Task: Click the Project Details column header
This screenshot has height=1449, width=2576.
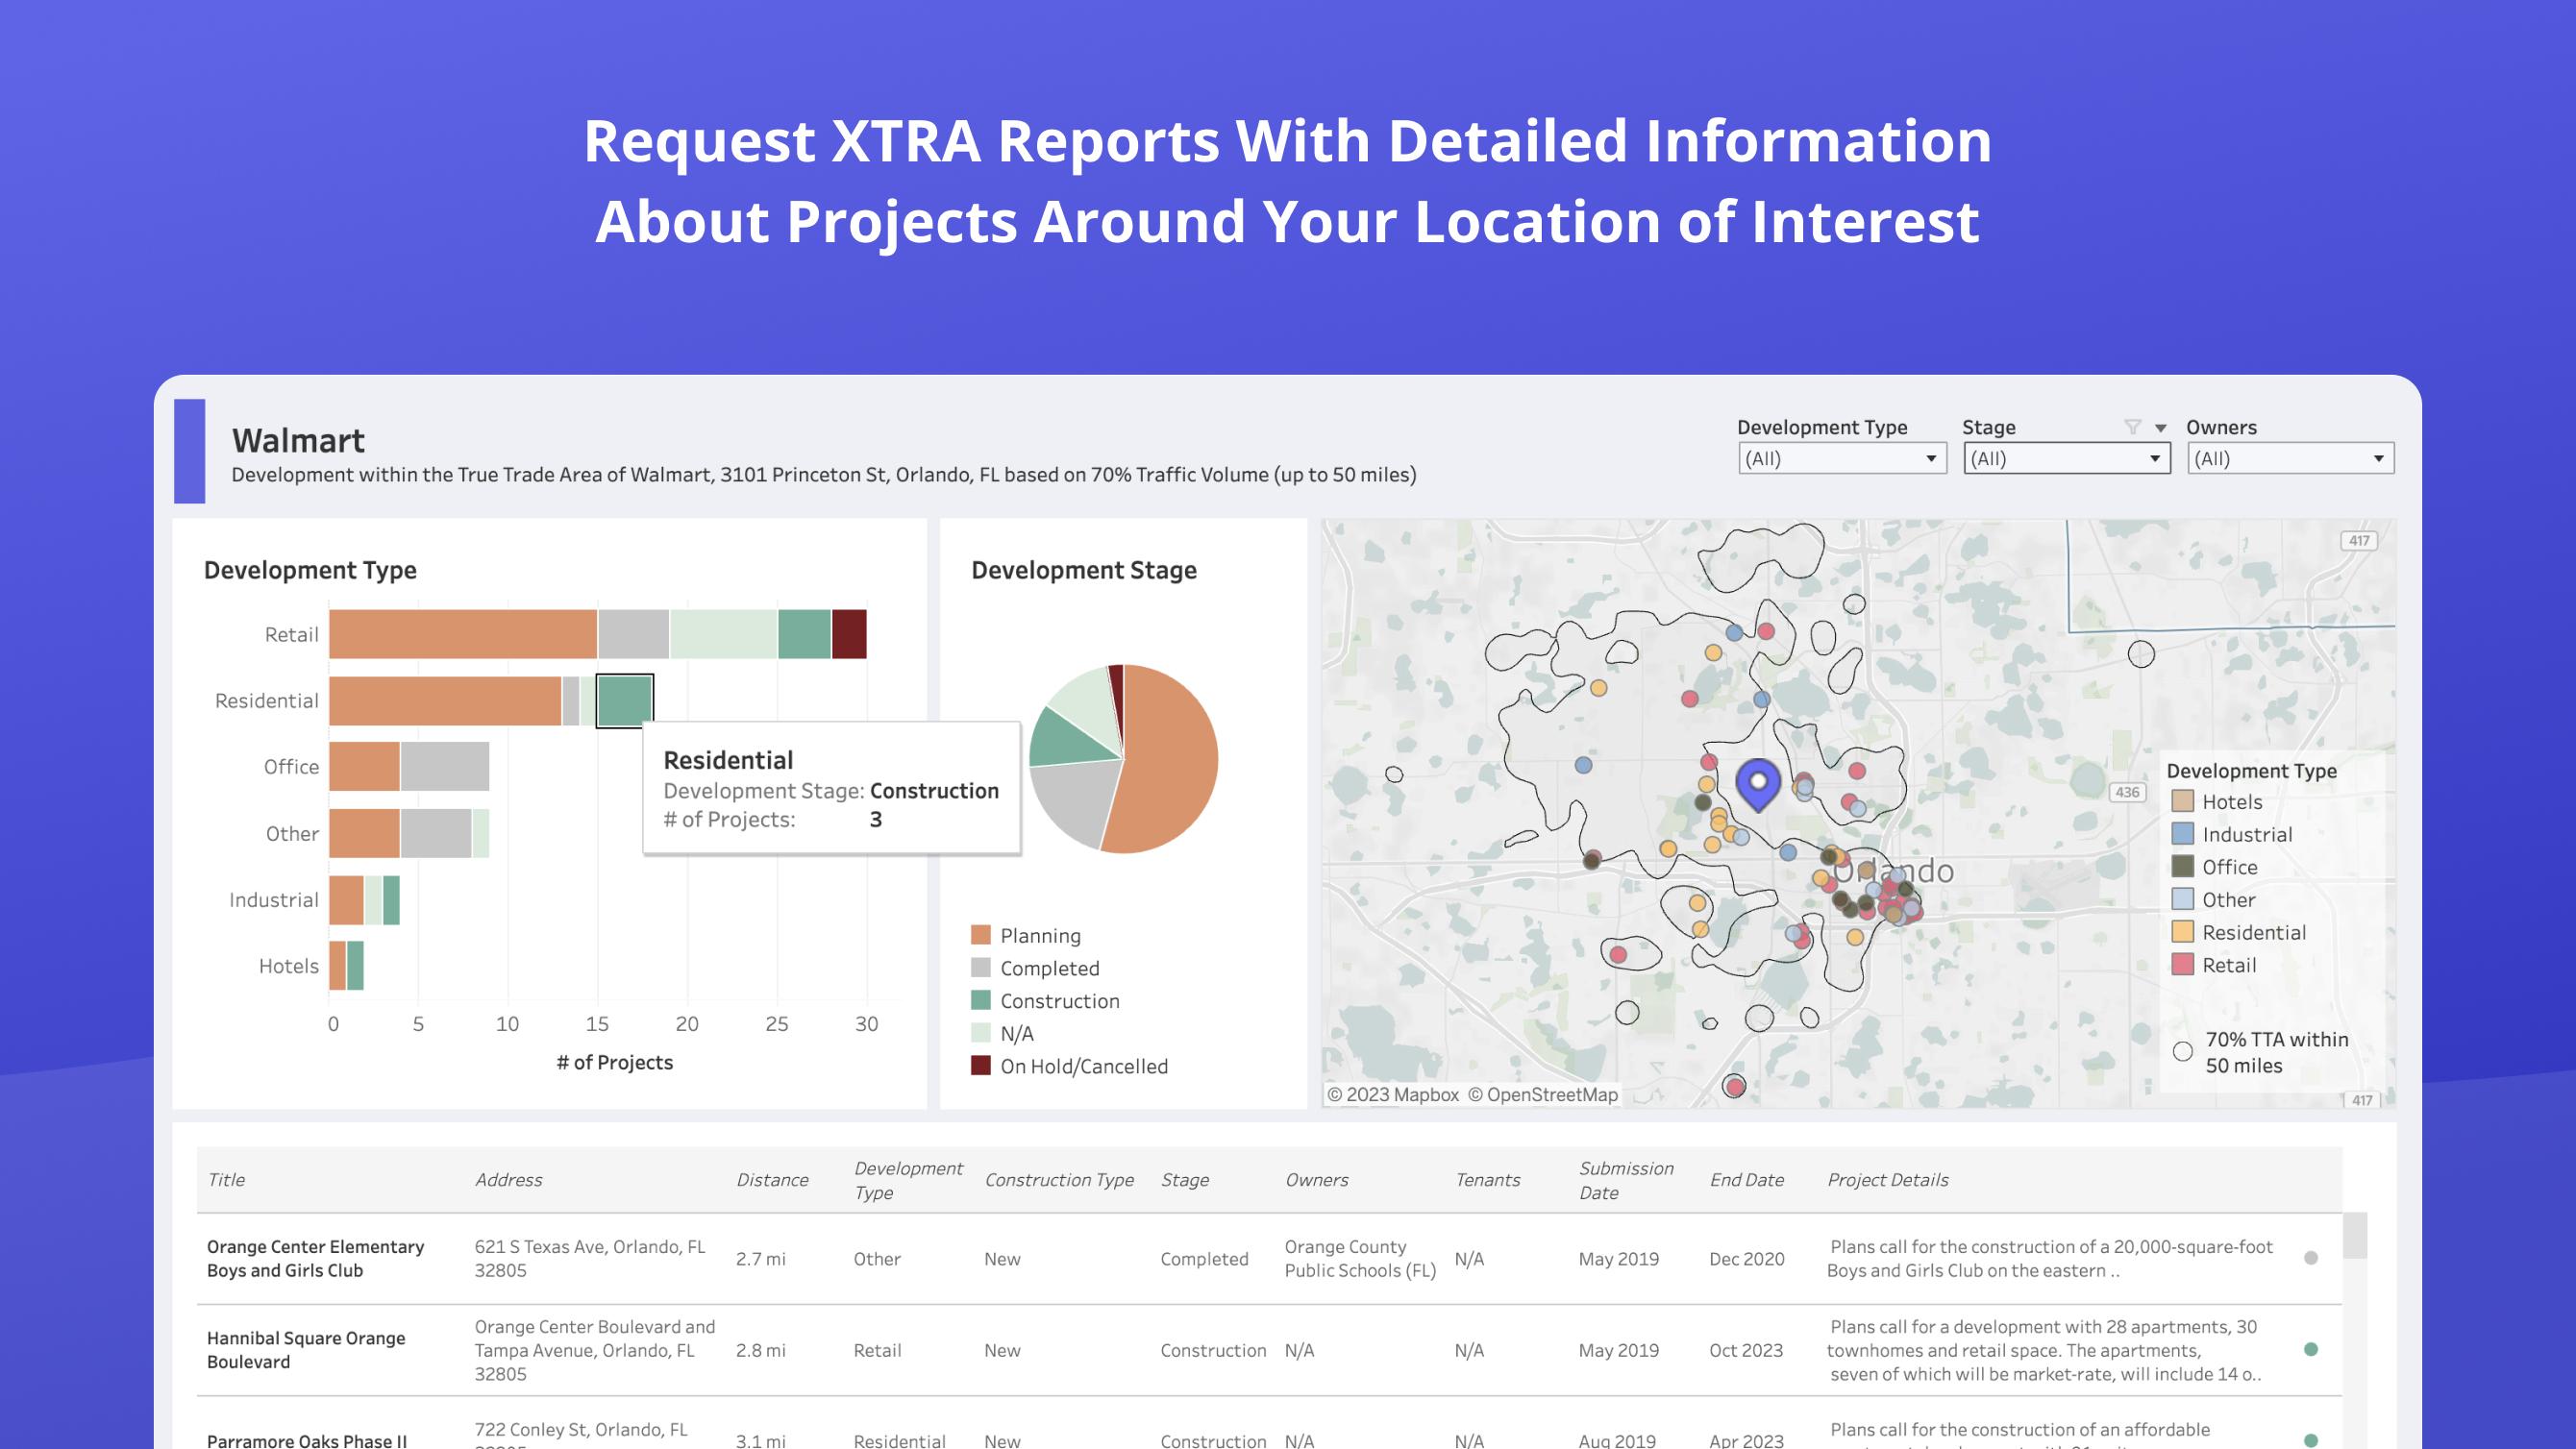Action: [x=1888, y=1180]
